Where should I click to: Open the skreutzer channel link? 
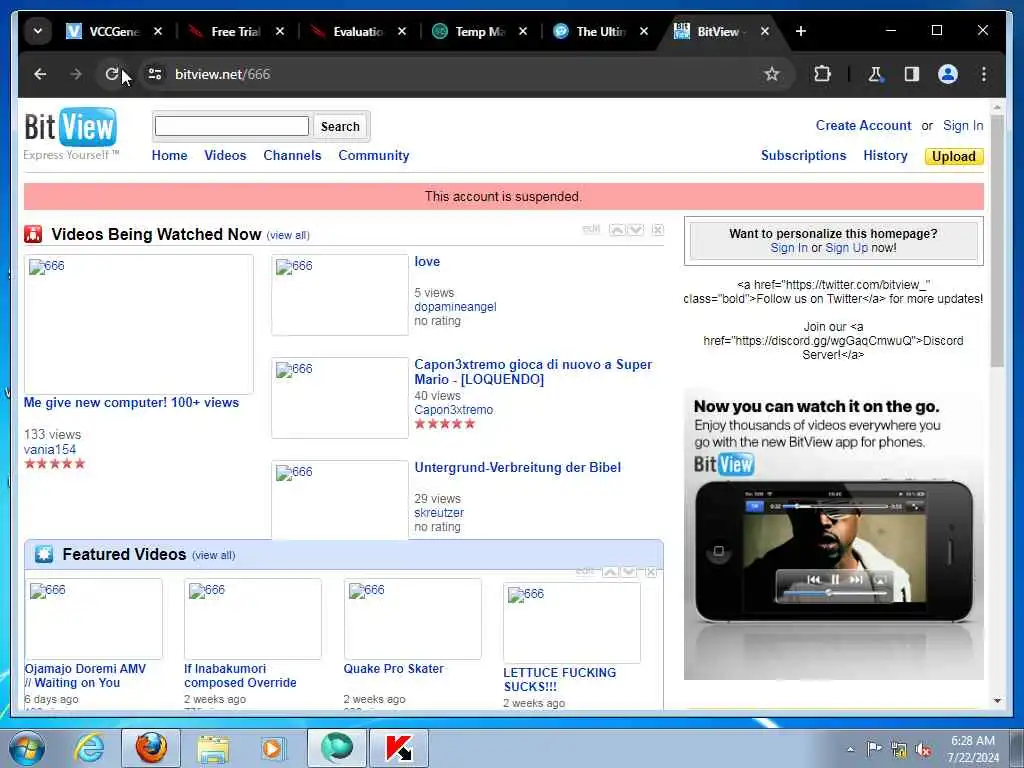tap(439, 513)
